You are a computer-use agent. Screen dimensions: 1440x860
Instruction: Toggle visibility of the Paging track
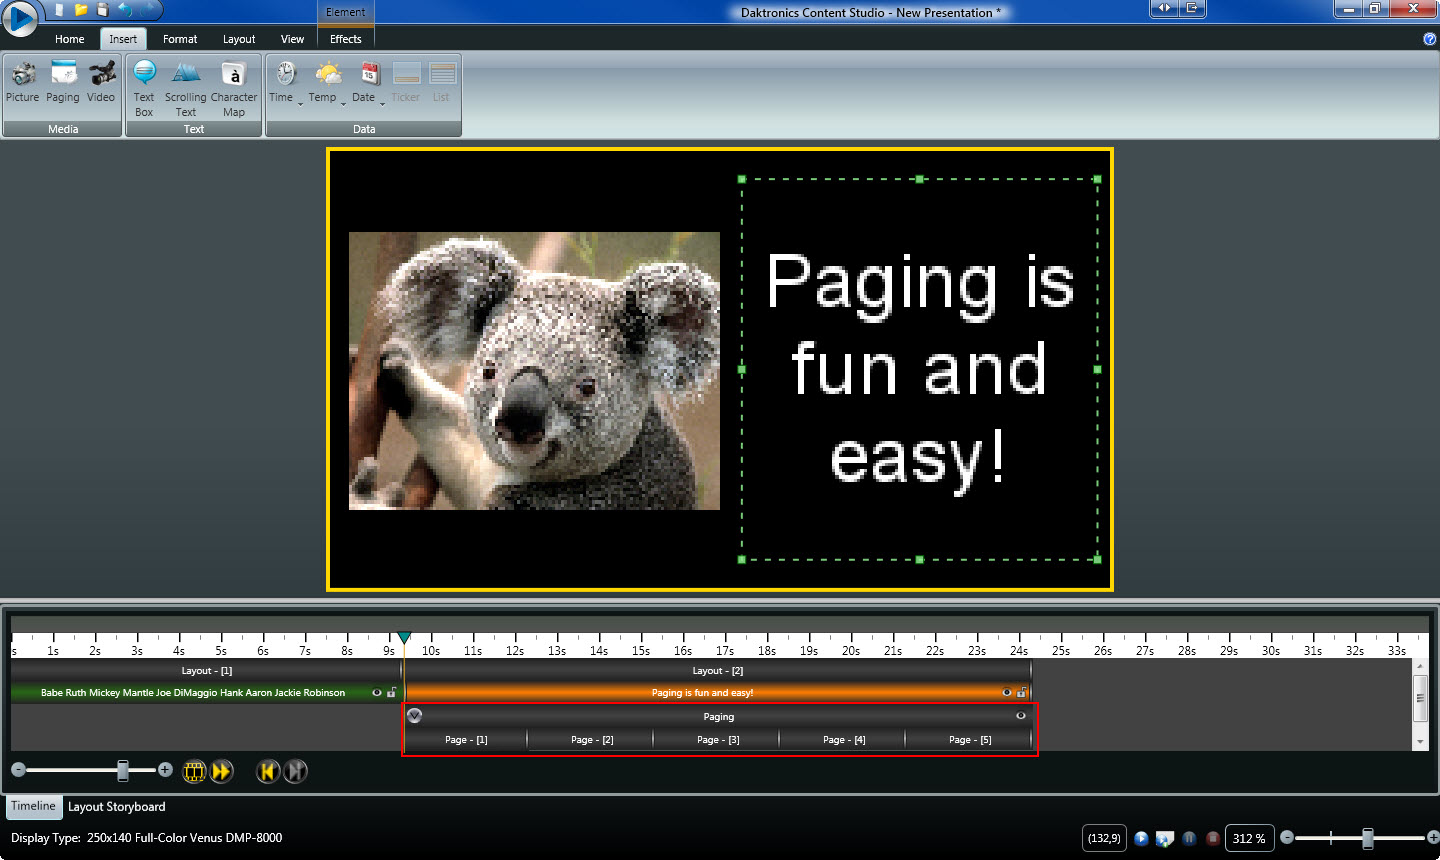pos(1021,716)
